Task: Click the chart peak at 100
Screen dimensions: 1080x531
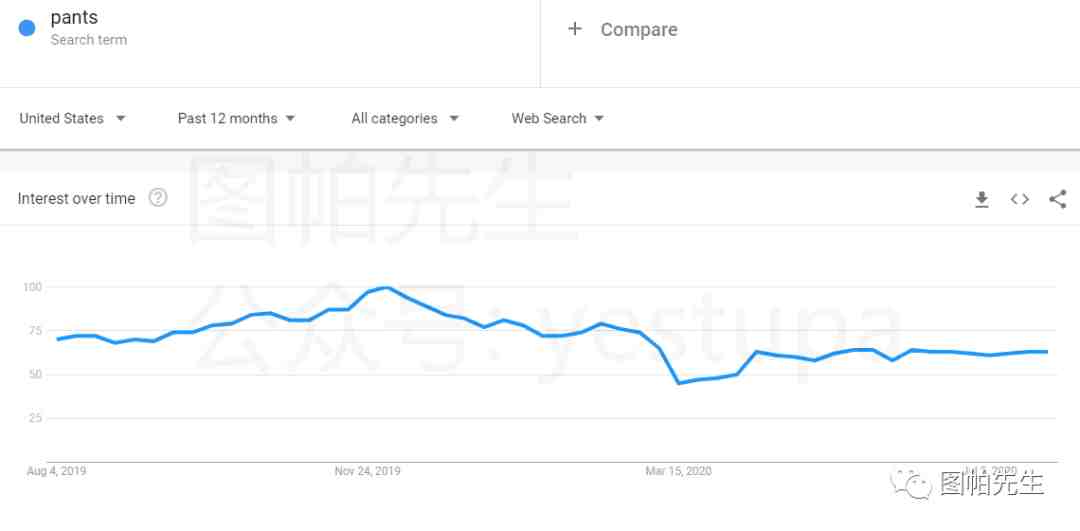Action: point(386,287)
